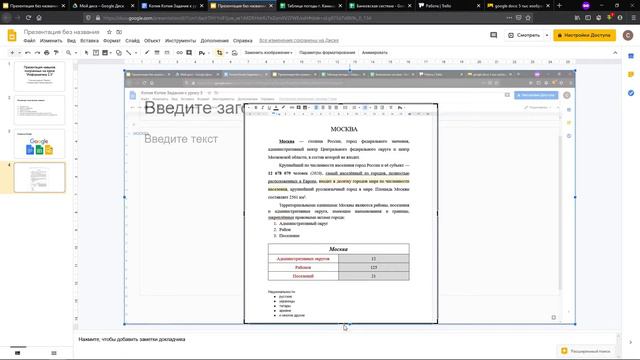Open Slide menu (Слайд)

tap(132, 41)
